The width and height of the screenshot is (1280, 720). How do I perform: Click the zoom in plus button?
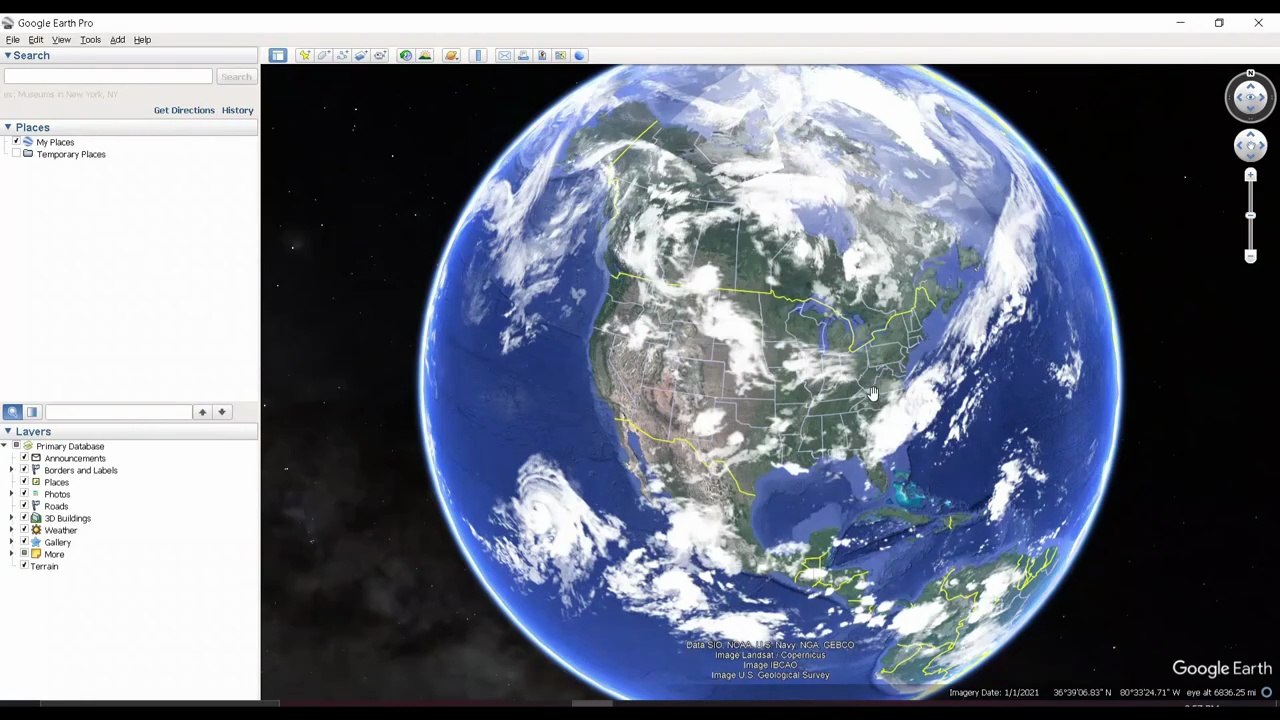(x=1250, y=176)
